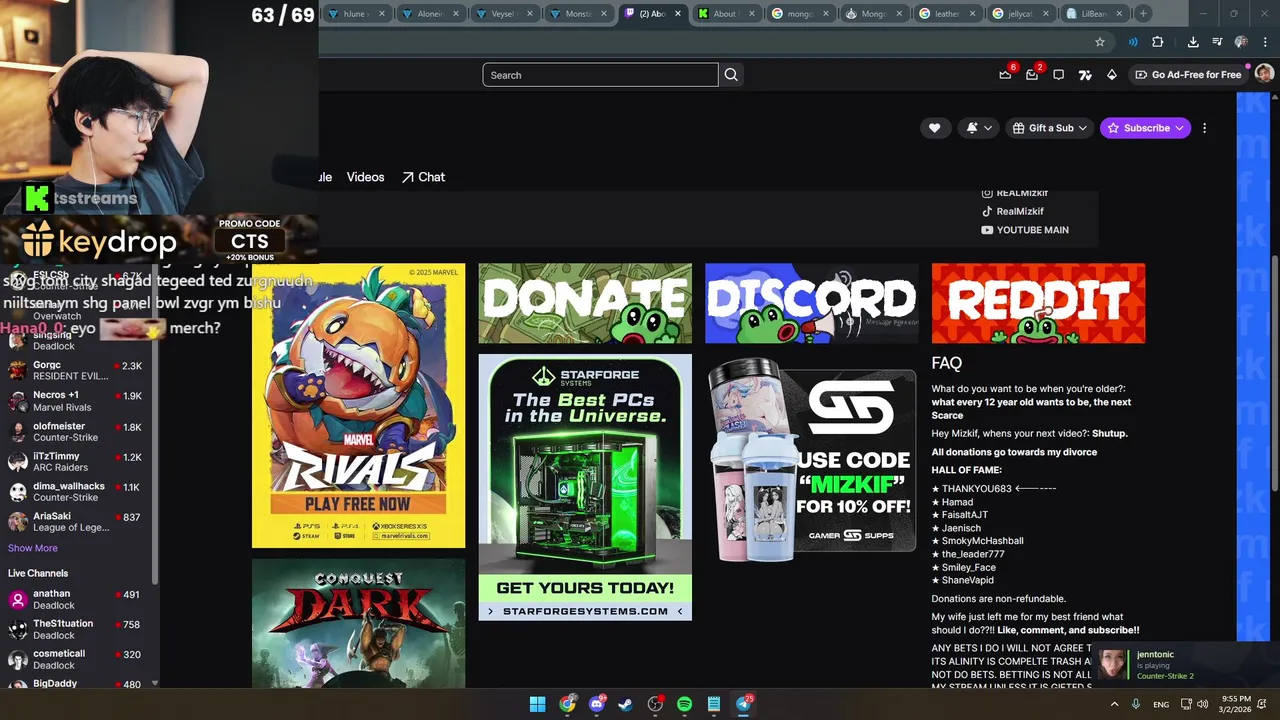Open the browser extensions puzzle icon
This screenshot has height=720, width=1280.
(x=1158, y=42)
